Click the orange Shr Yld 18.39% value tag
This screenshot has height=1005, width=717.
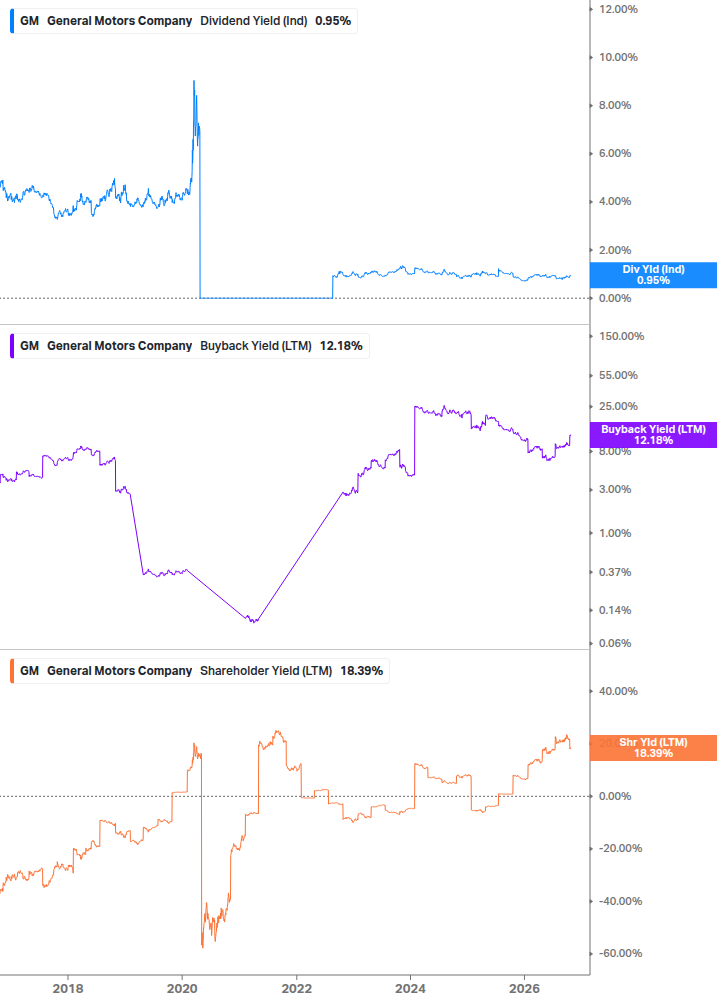653,748
